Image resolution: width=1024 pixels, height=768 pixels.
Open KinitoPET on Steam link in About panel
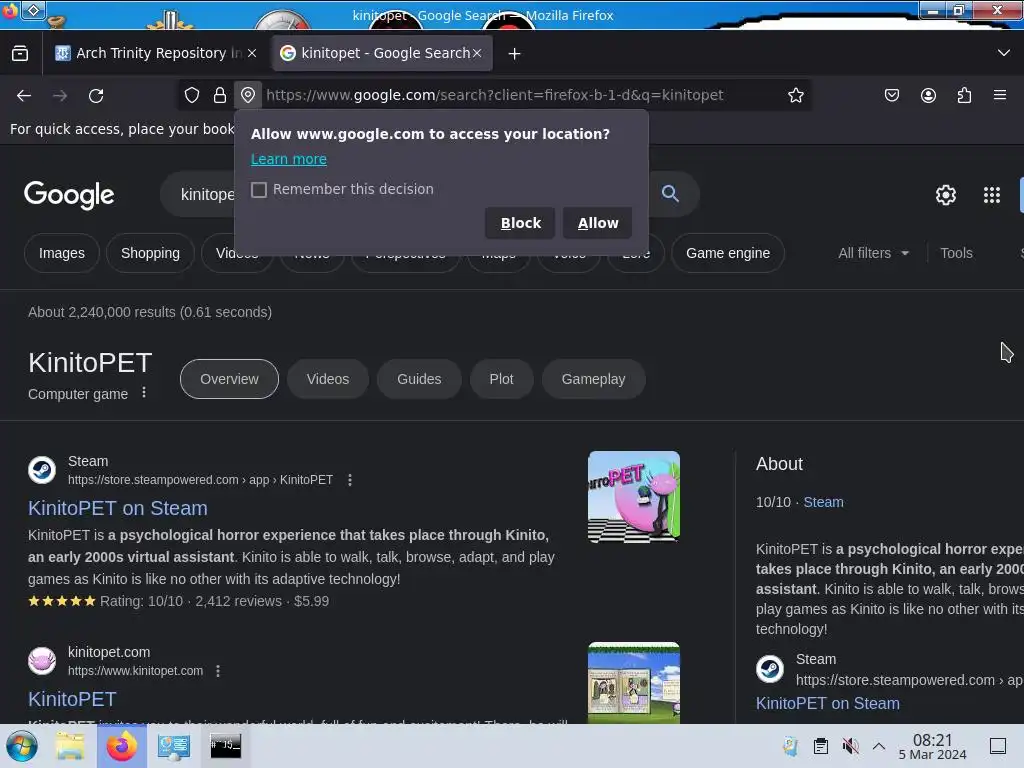(827, 703)
